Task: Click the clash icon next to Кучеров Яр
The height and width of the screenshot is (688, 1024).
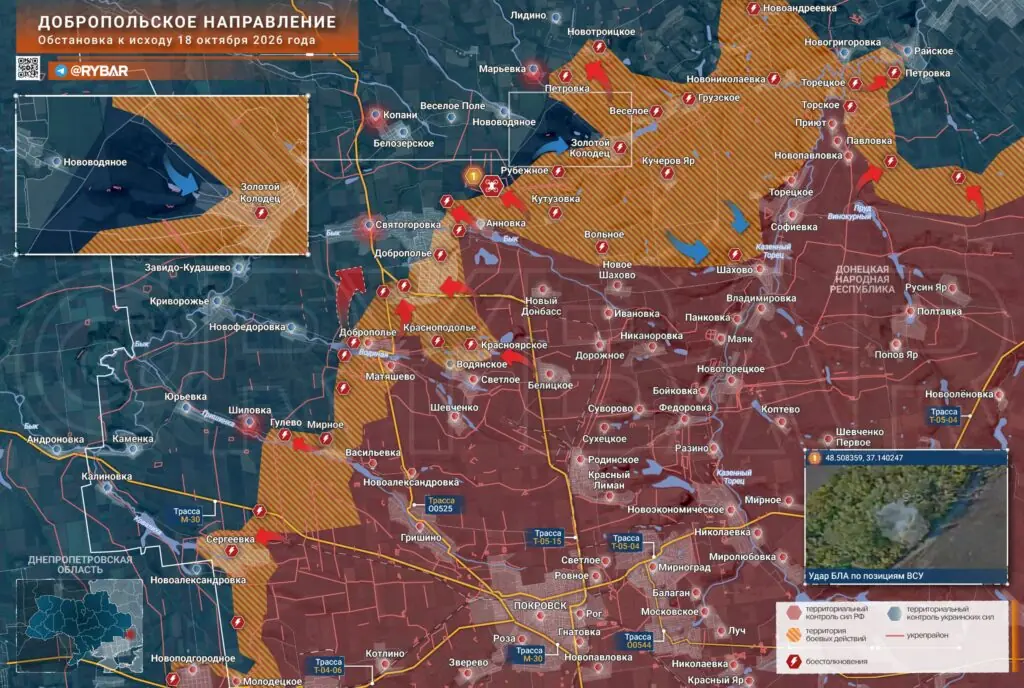Action: click(x=667, y=173)
